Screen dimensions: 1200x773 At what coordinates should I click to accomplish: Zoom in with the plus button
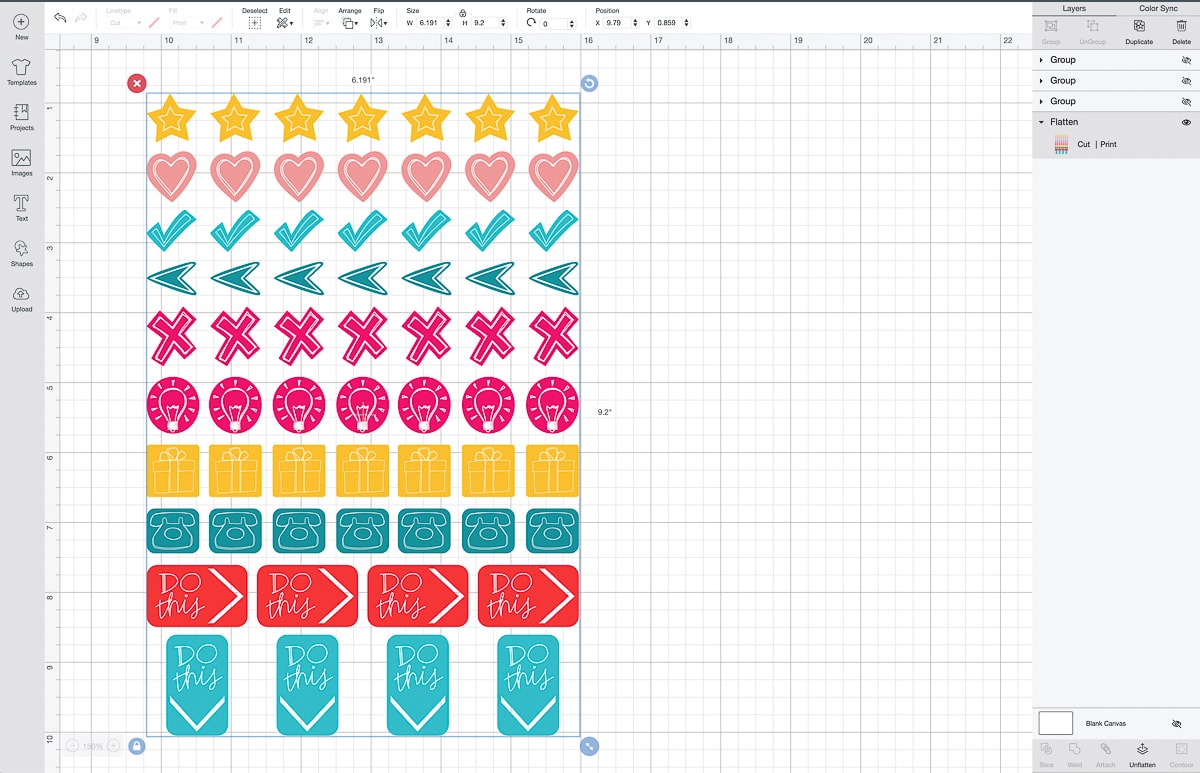114,745
